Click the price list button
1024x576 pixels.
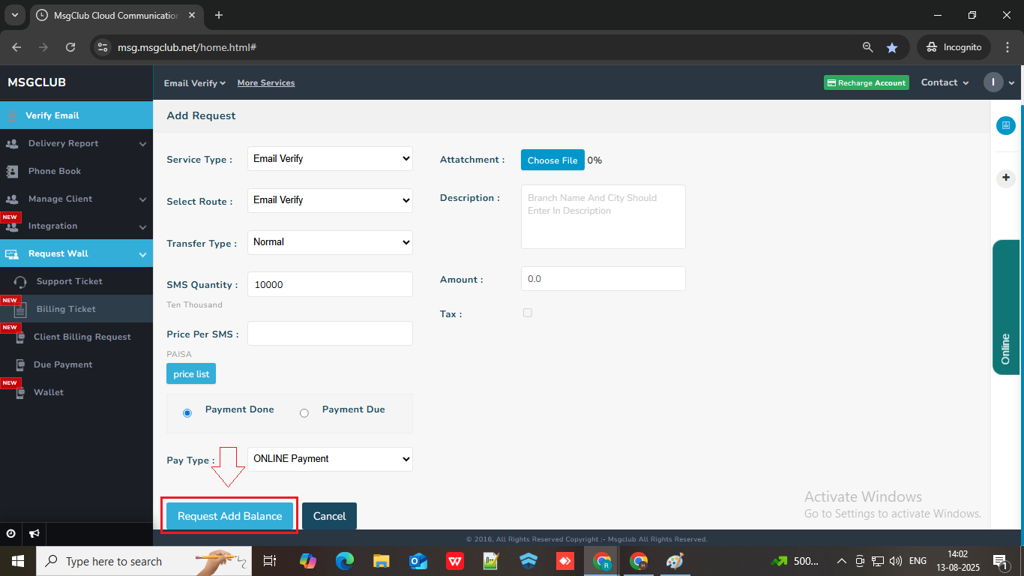[x=191, y=374]
